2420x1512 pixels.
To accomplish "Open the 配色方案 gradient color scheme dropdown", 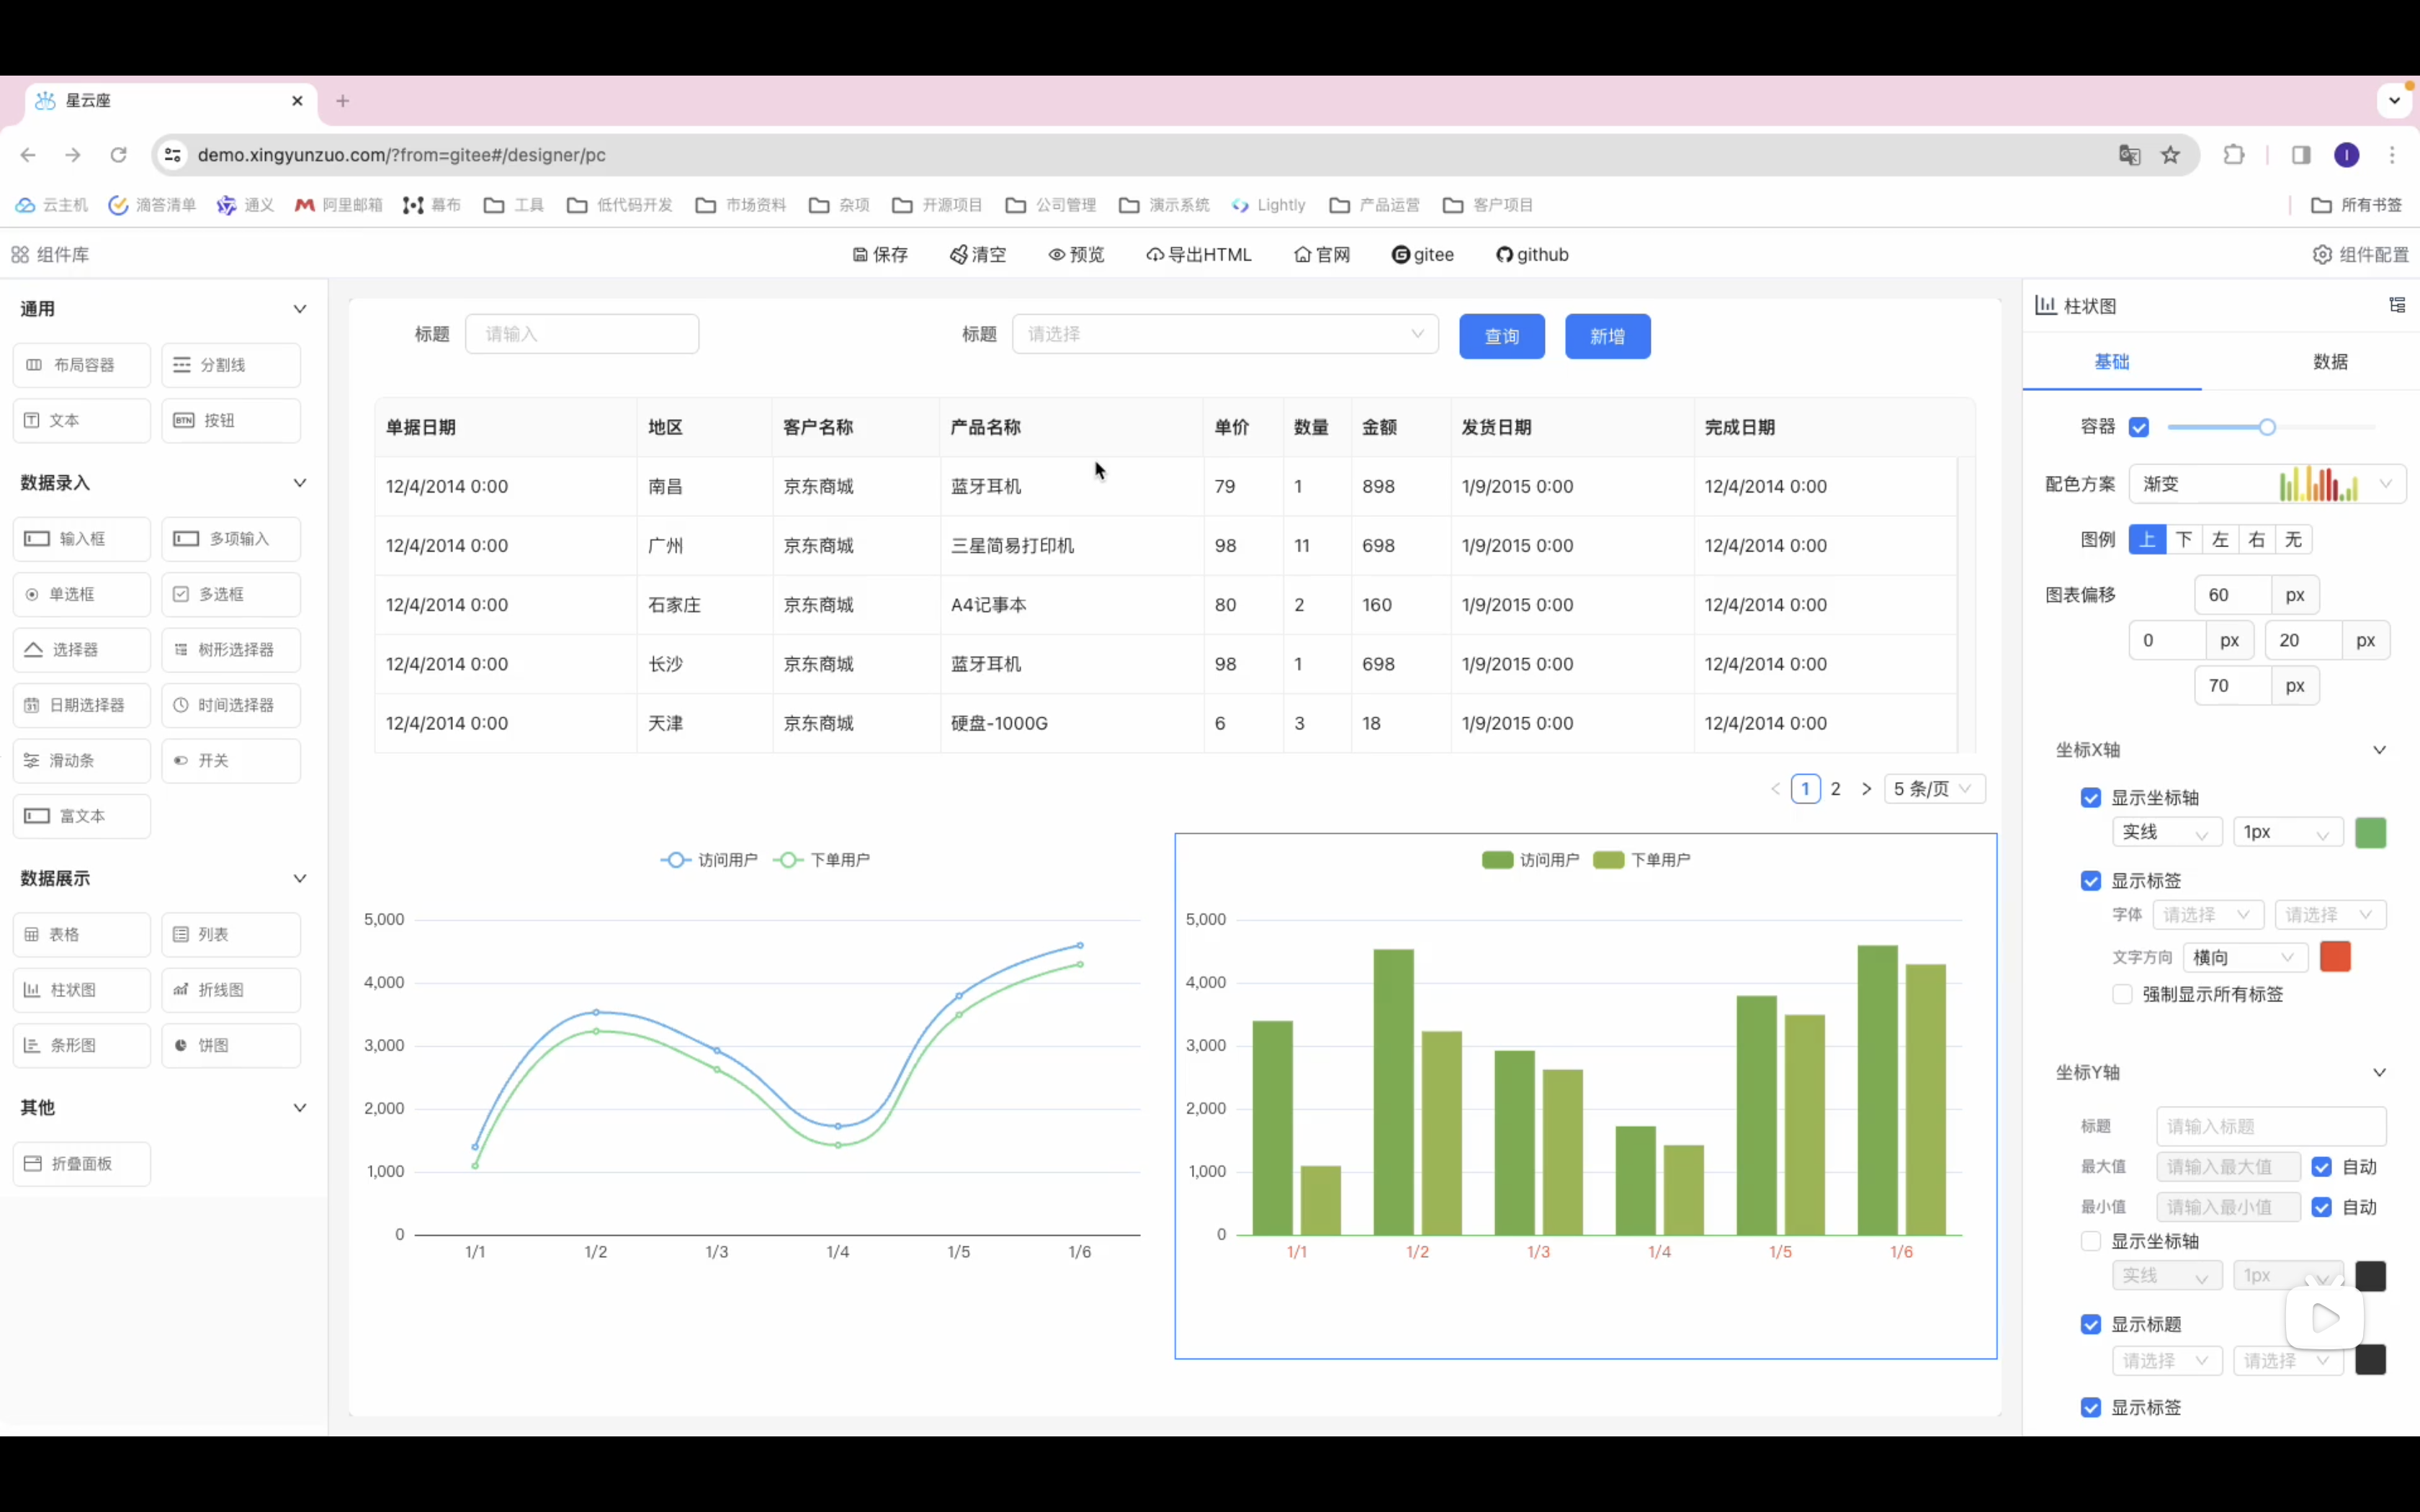I will 2267,484.
